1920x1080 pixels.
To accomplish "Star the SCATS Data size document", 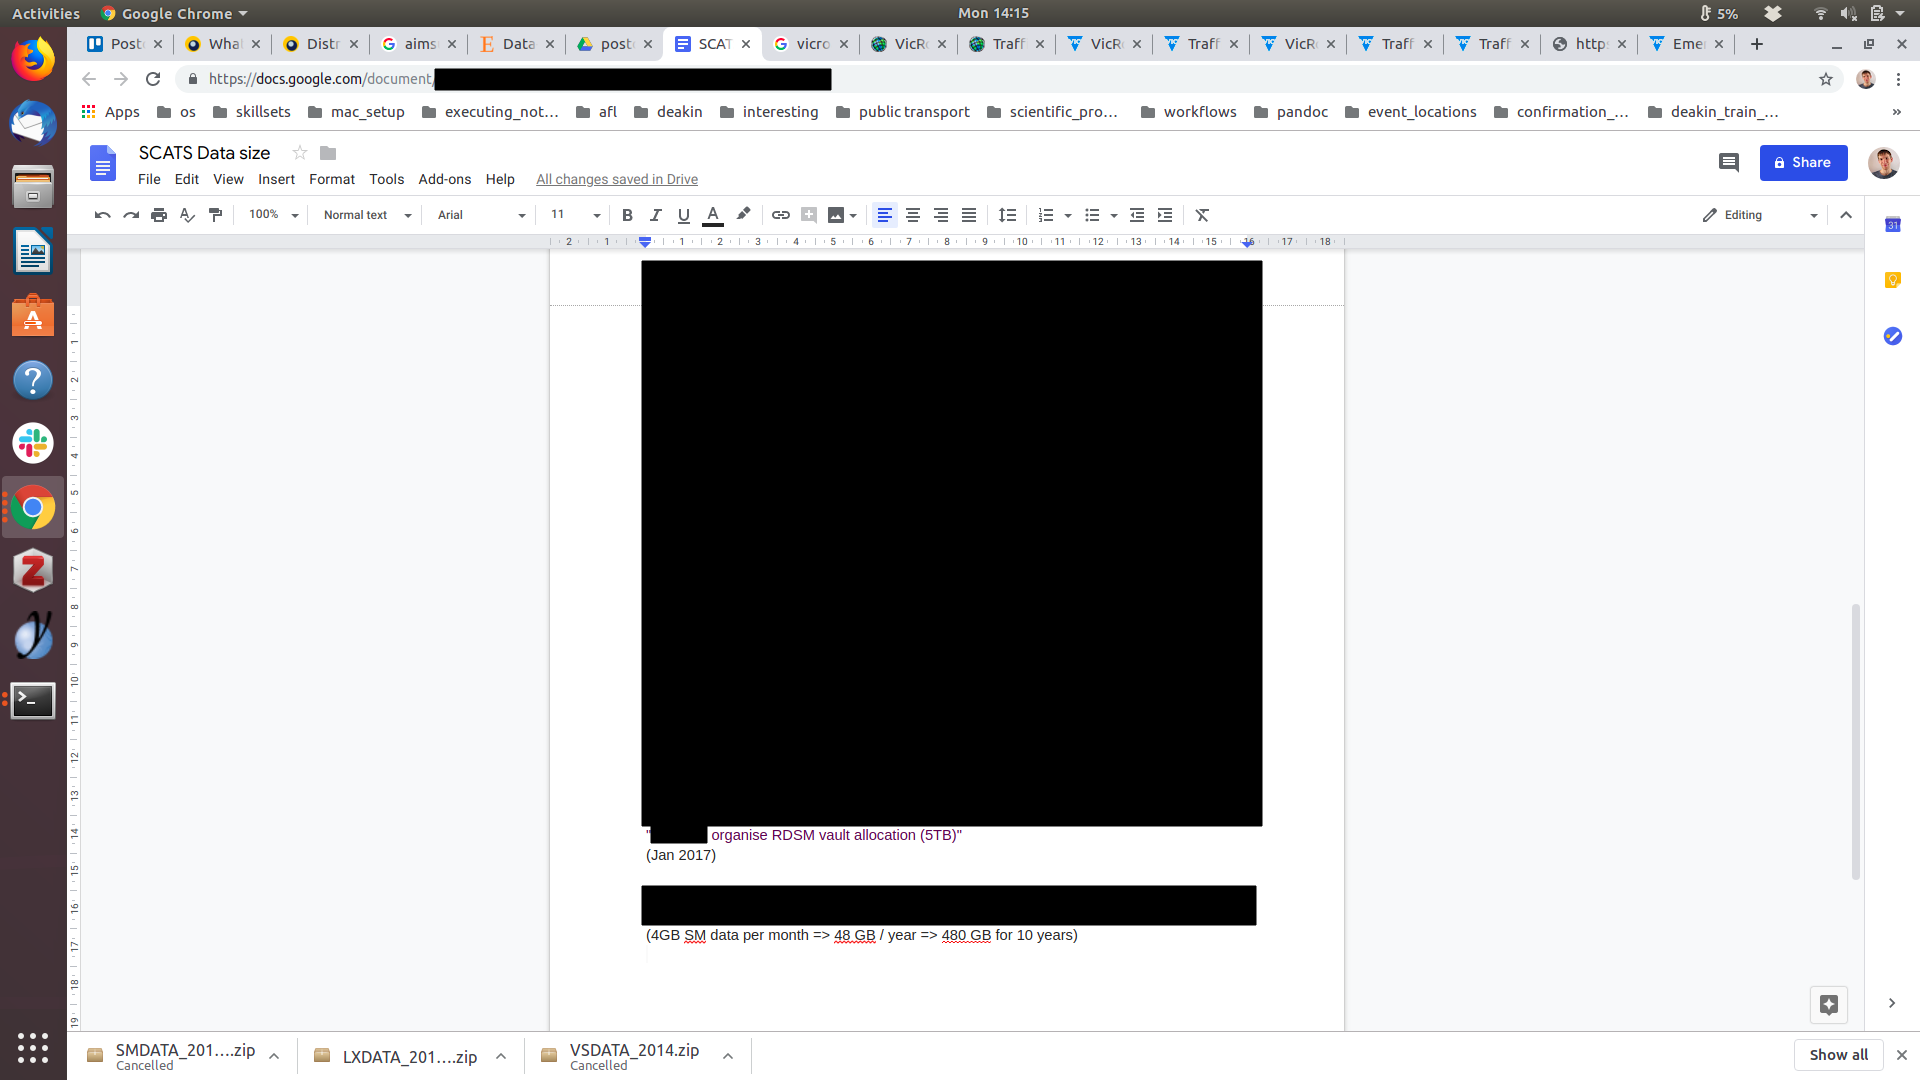I will tap(299, 153).
